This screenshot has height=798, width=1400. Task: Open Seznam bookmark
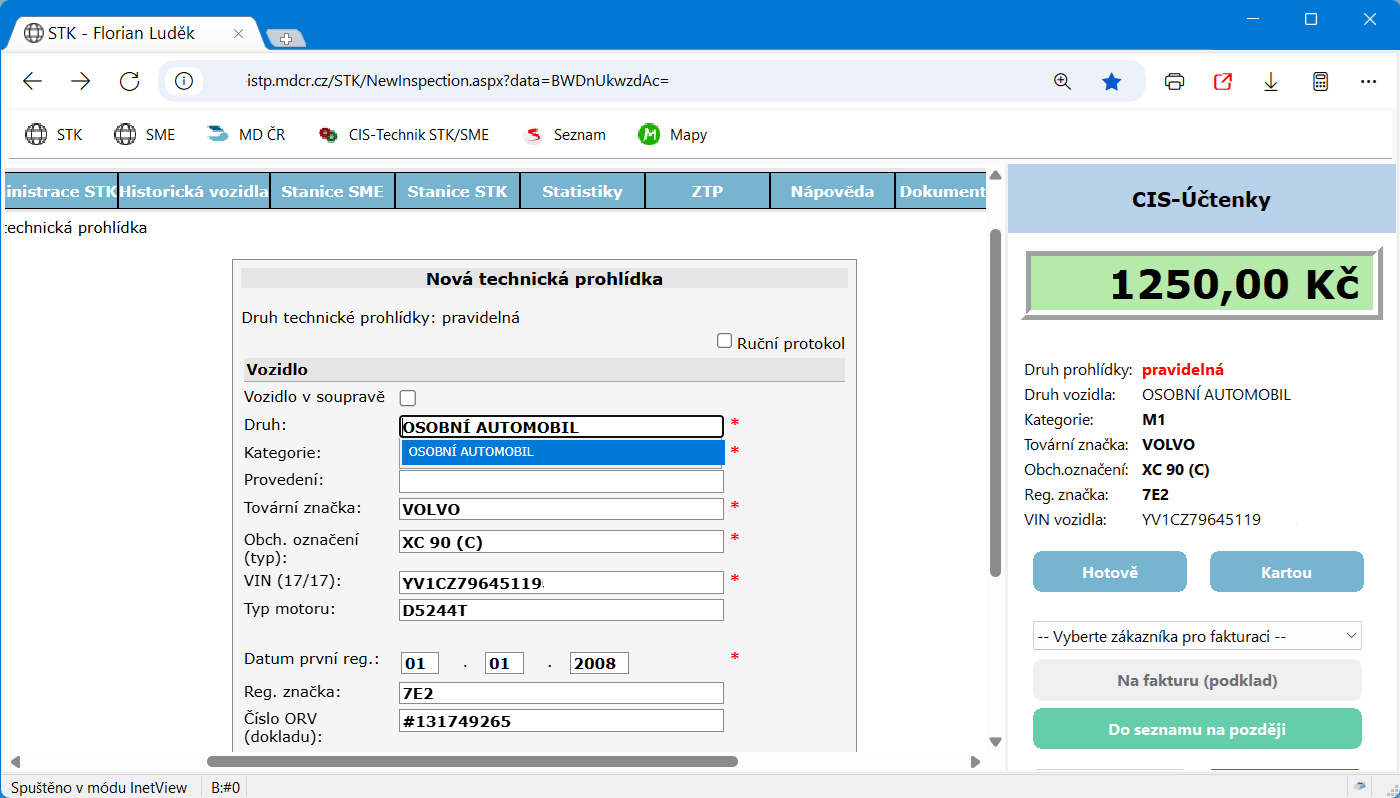pos(565,134)
